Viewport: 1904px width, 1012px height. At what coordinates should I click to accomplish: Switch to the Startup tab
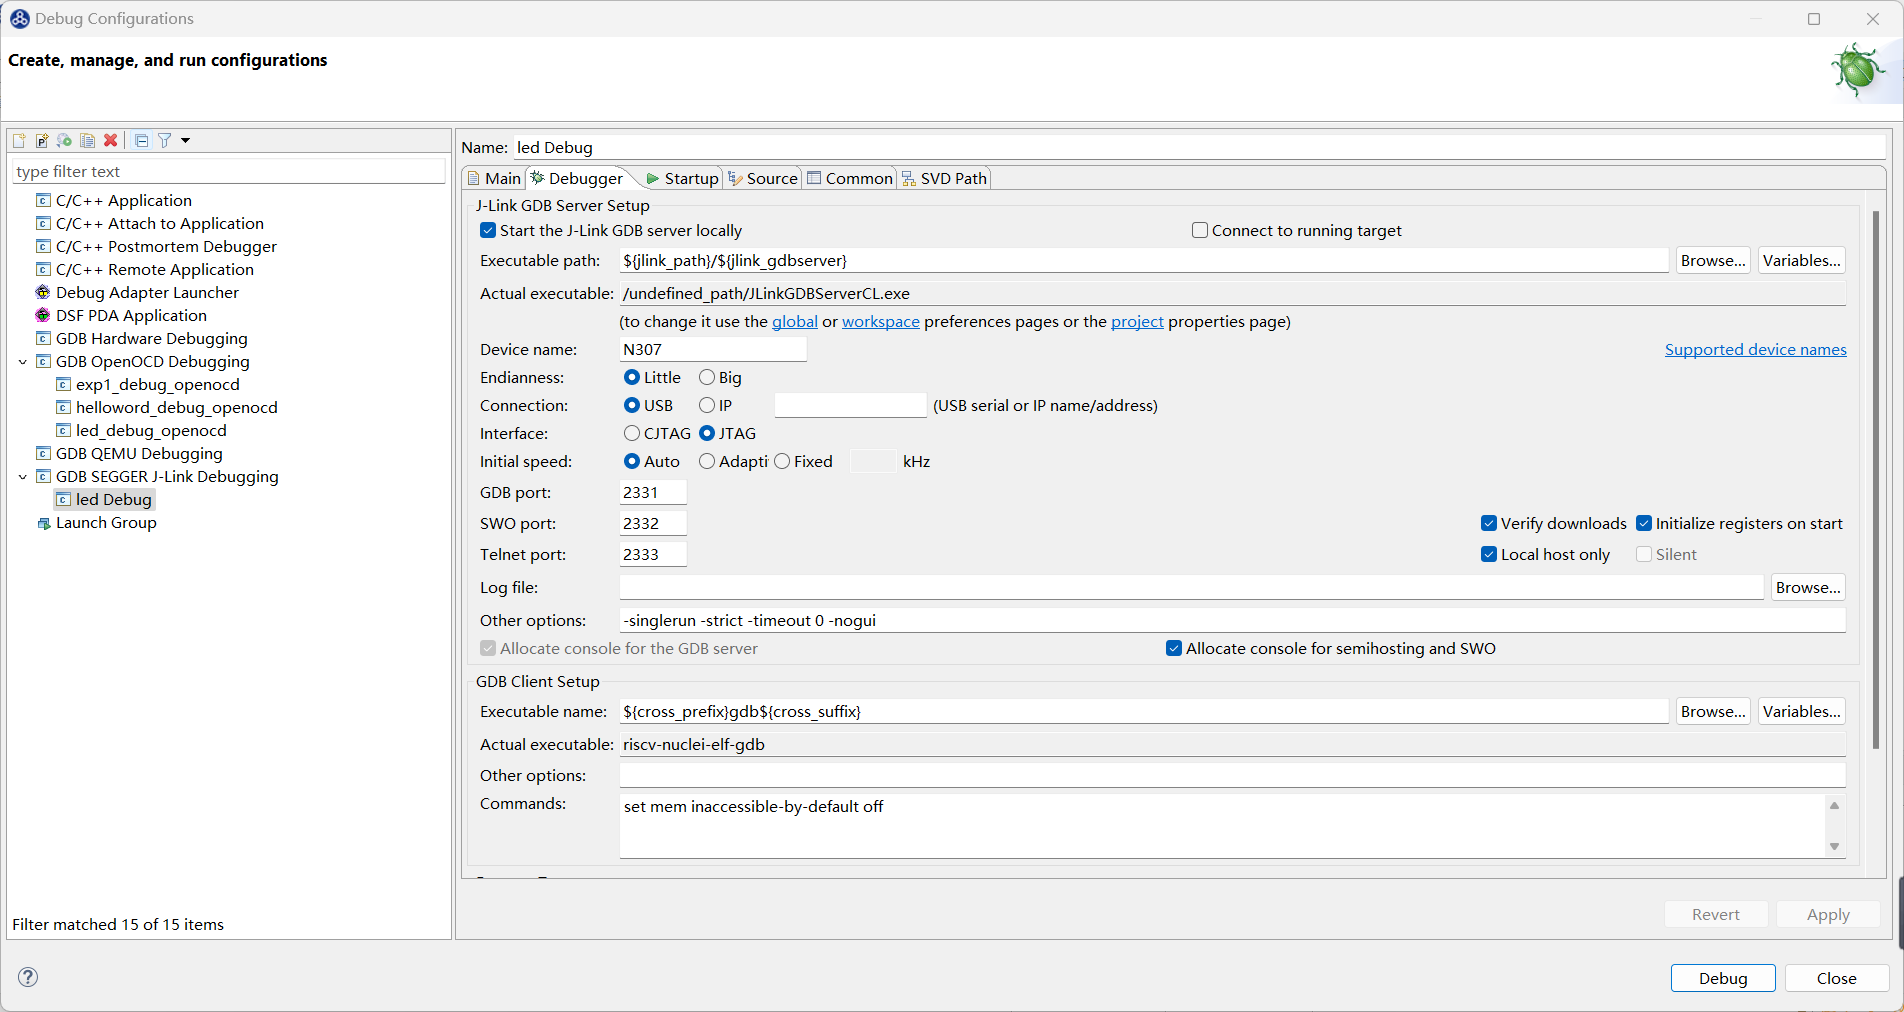(x=682, y=179)
